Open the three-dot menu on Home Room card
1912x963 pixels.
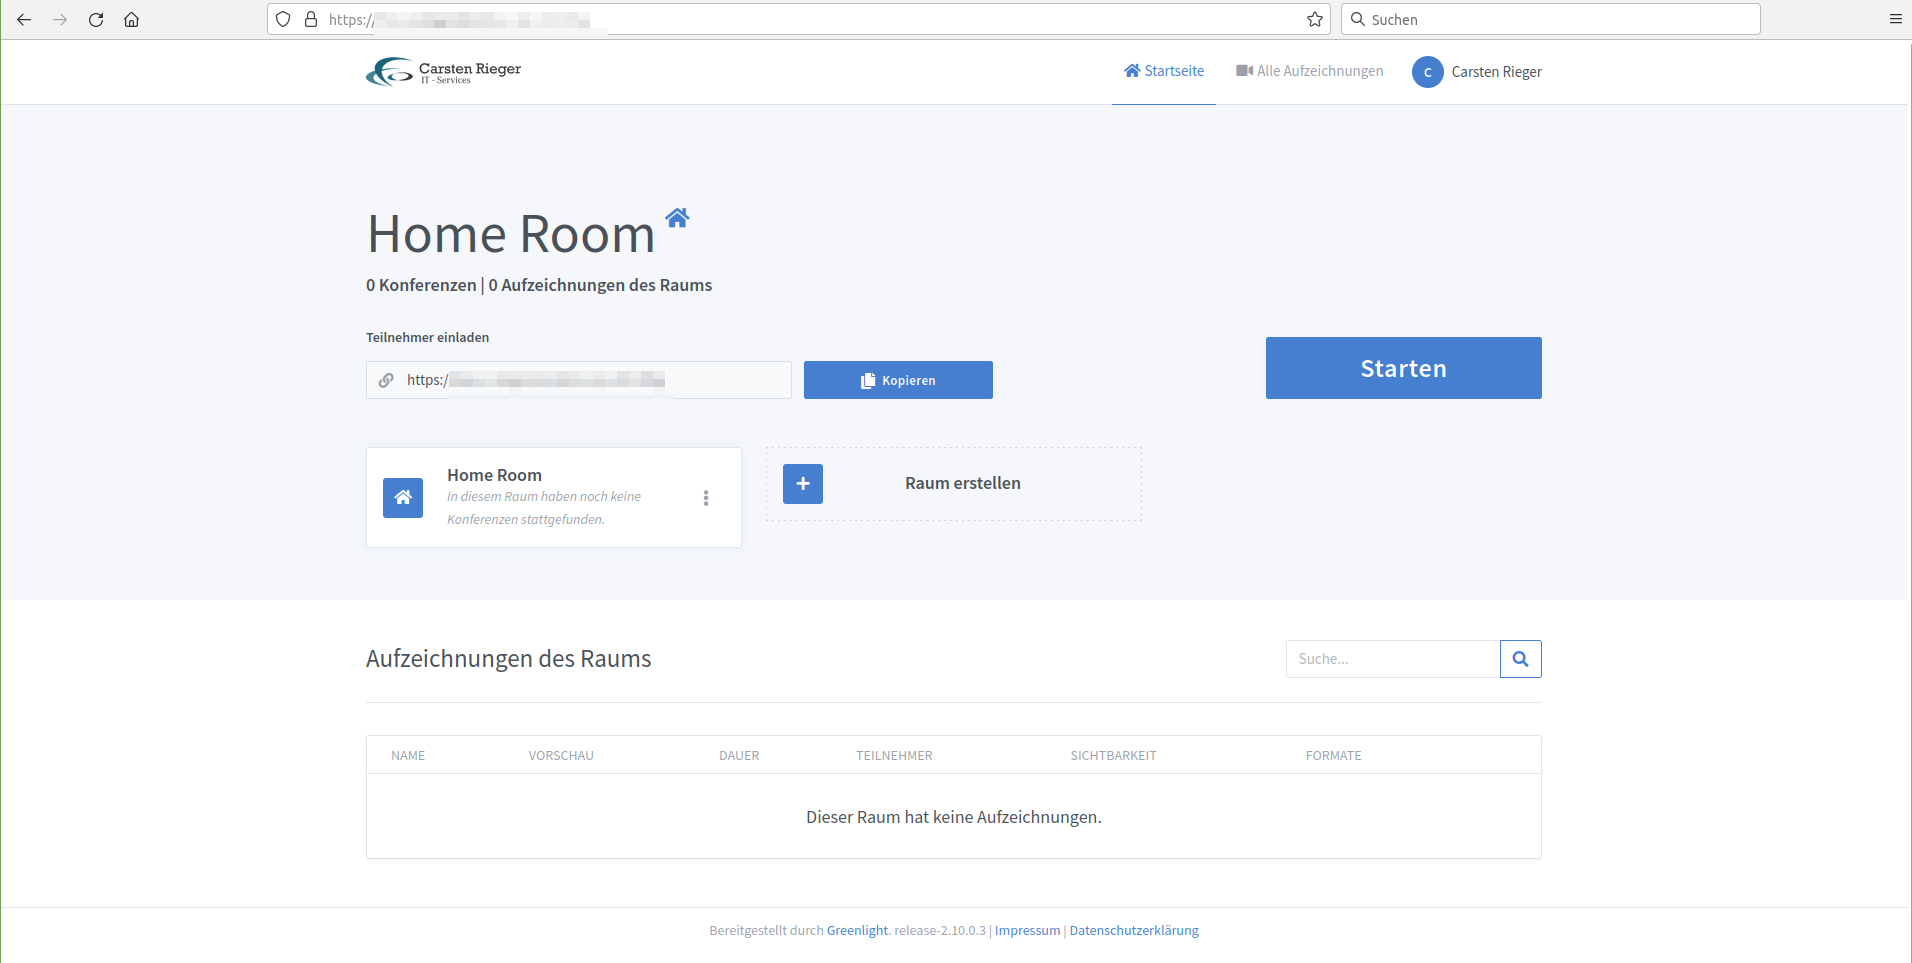706,498
